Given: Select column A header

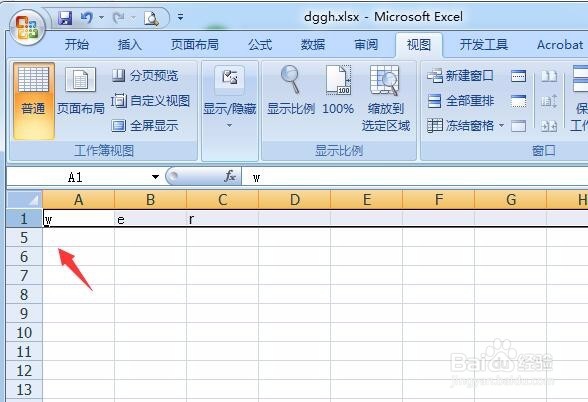Looking at the screenshot, I should [x=79, y=200].
